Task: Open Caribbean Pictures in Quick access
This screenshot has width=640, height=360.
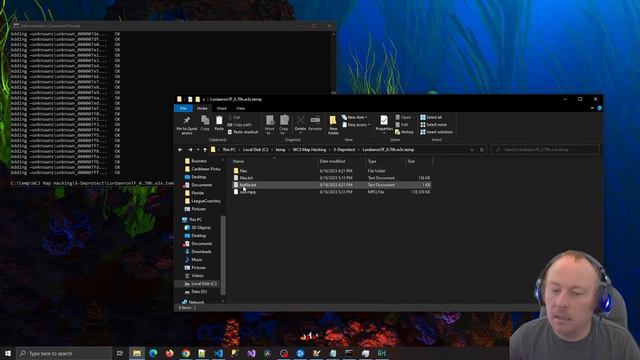Action: pyautogui.click(x=202, y=169)
